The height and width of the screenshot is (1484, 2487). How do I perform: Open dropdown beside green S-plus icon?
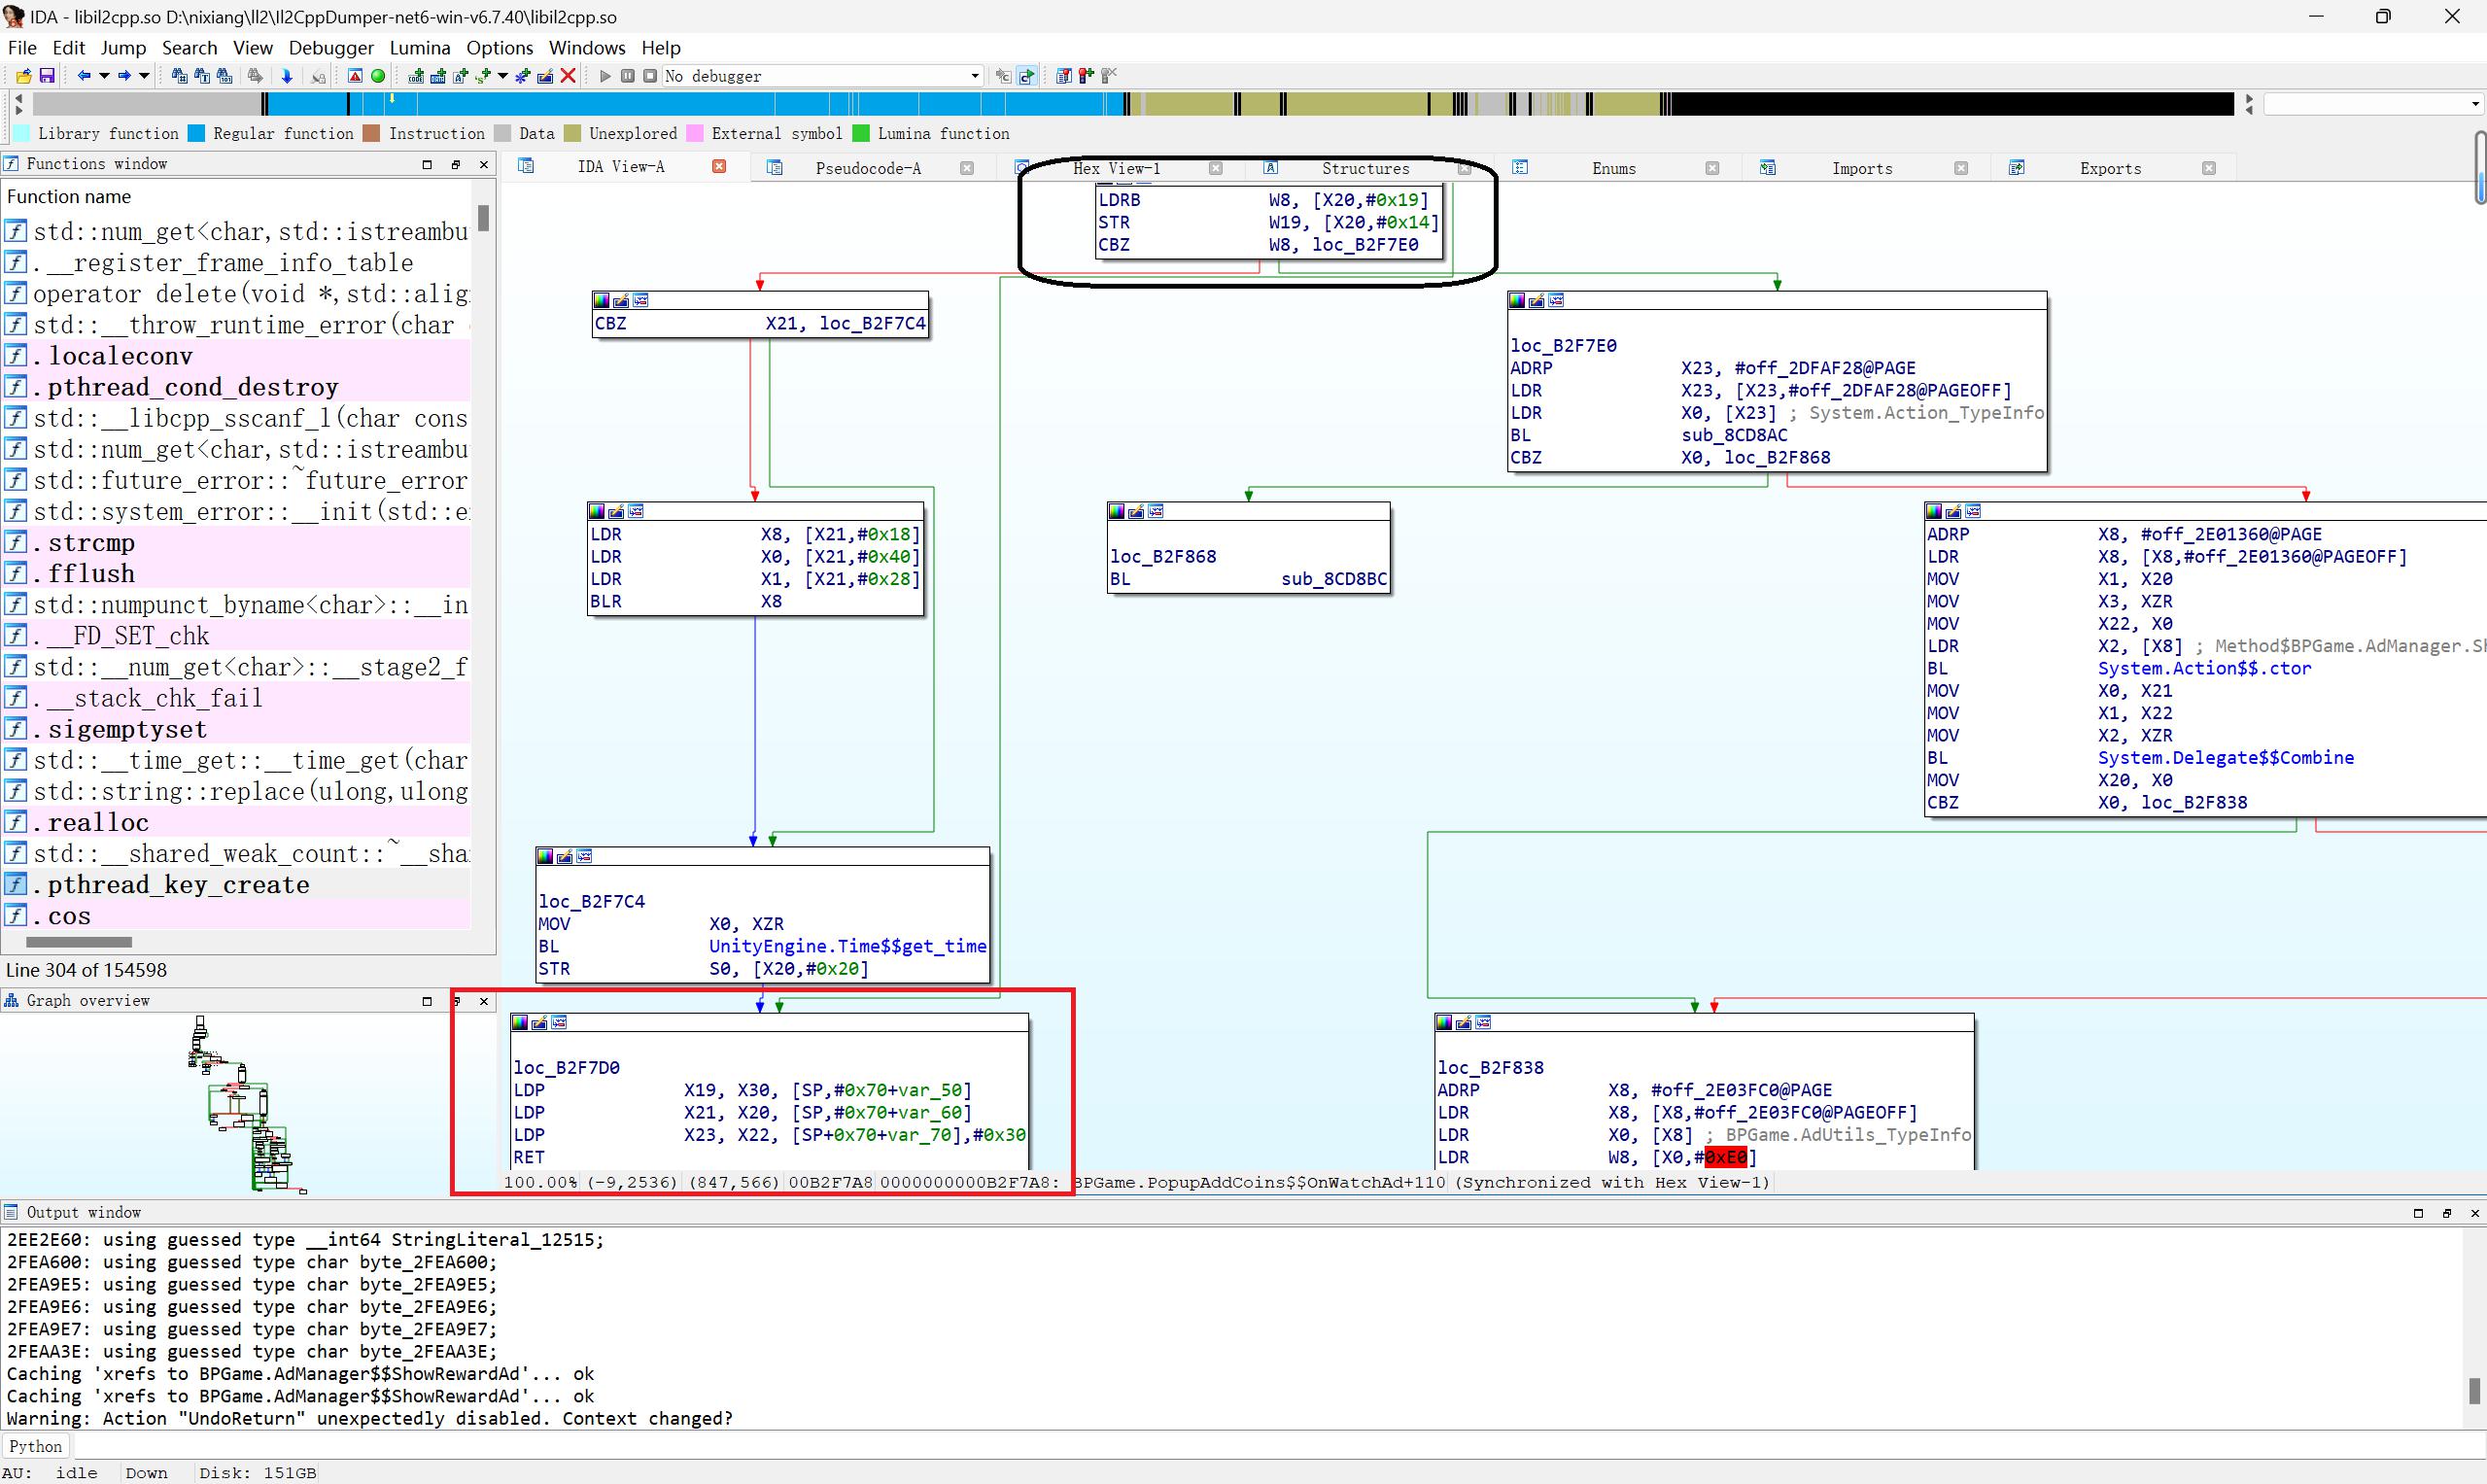[x=502, y=76]
